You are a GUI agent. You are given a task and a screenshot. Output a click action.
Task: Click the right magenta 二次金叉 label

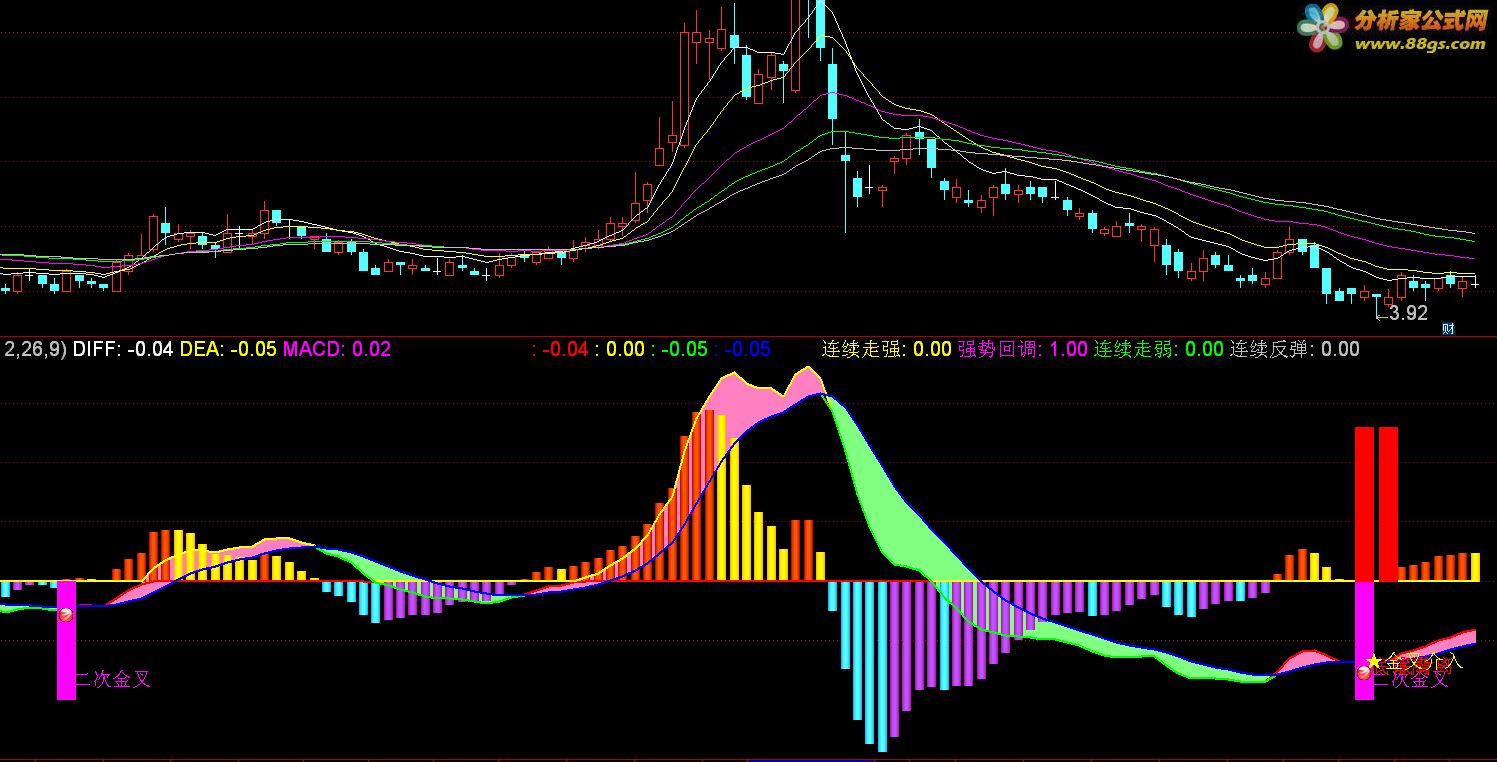[x=1411, y=680]
